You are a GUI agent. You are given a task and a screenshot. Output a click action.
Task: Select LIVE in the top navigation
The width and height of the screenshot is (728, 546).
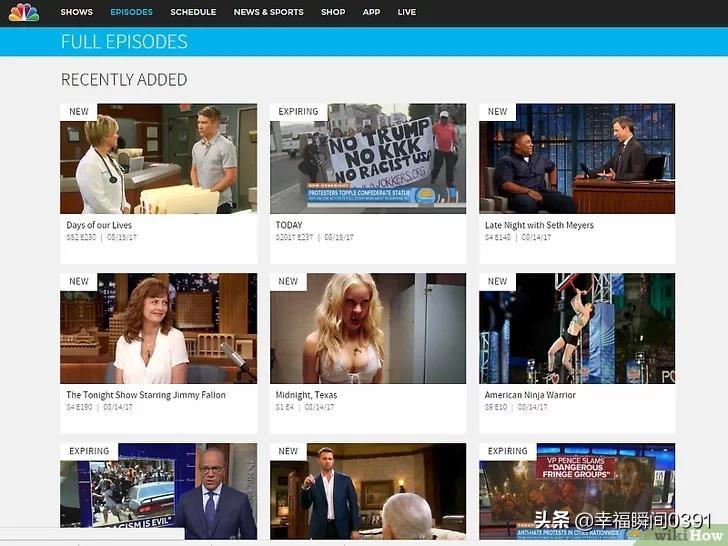tap(407, 12)
